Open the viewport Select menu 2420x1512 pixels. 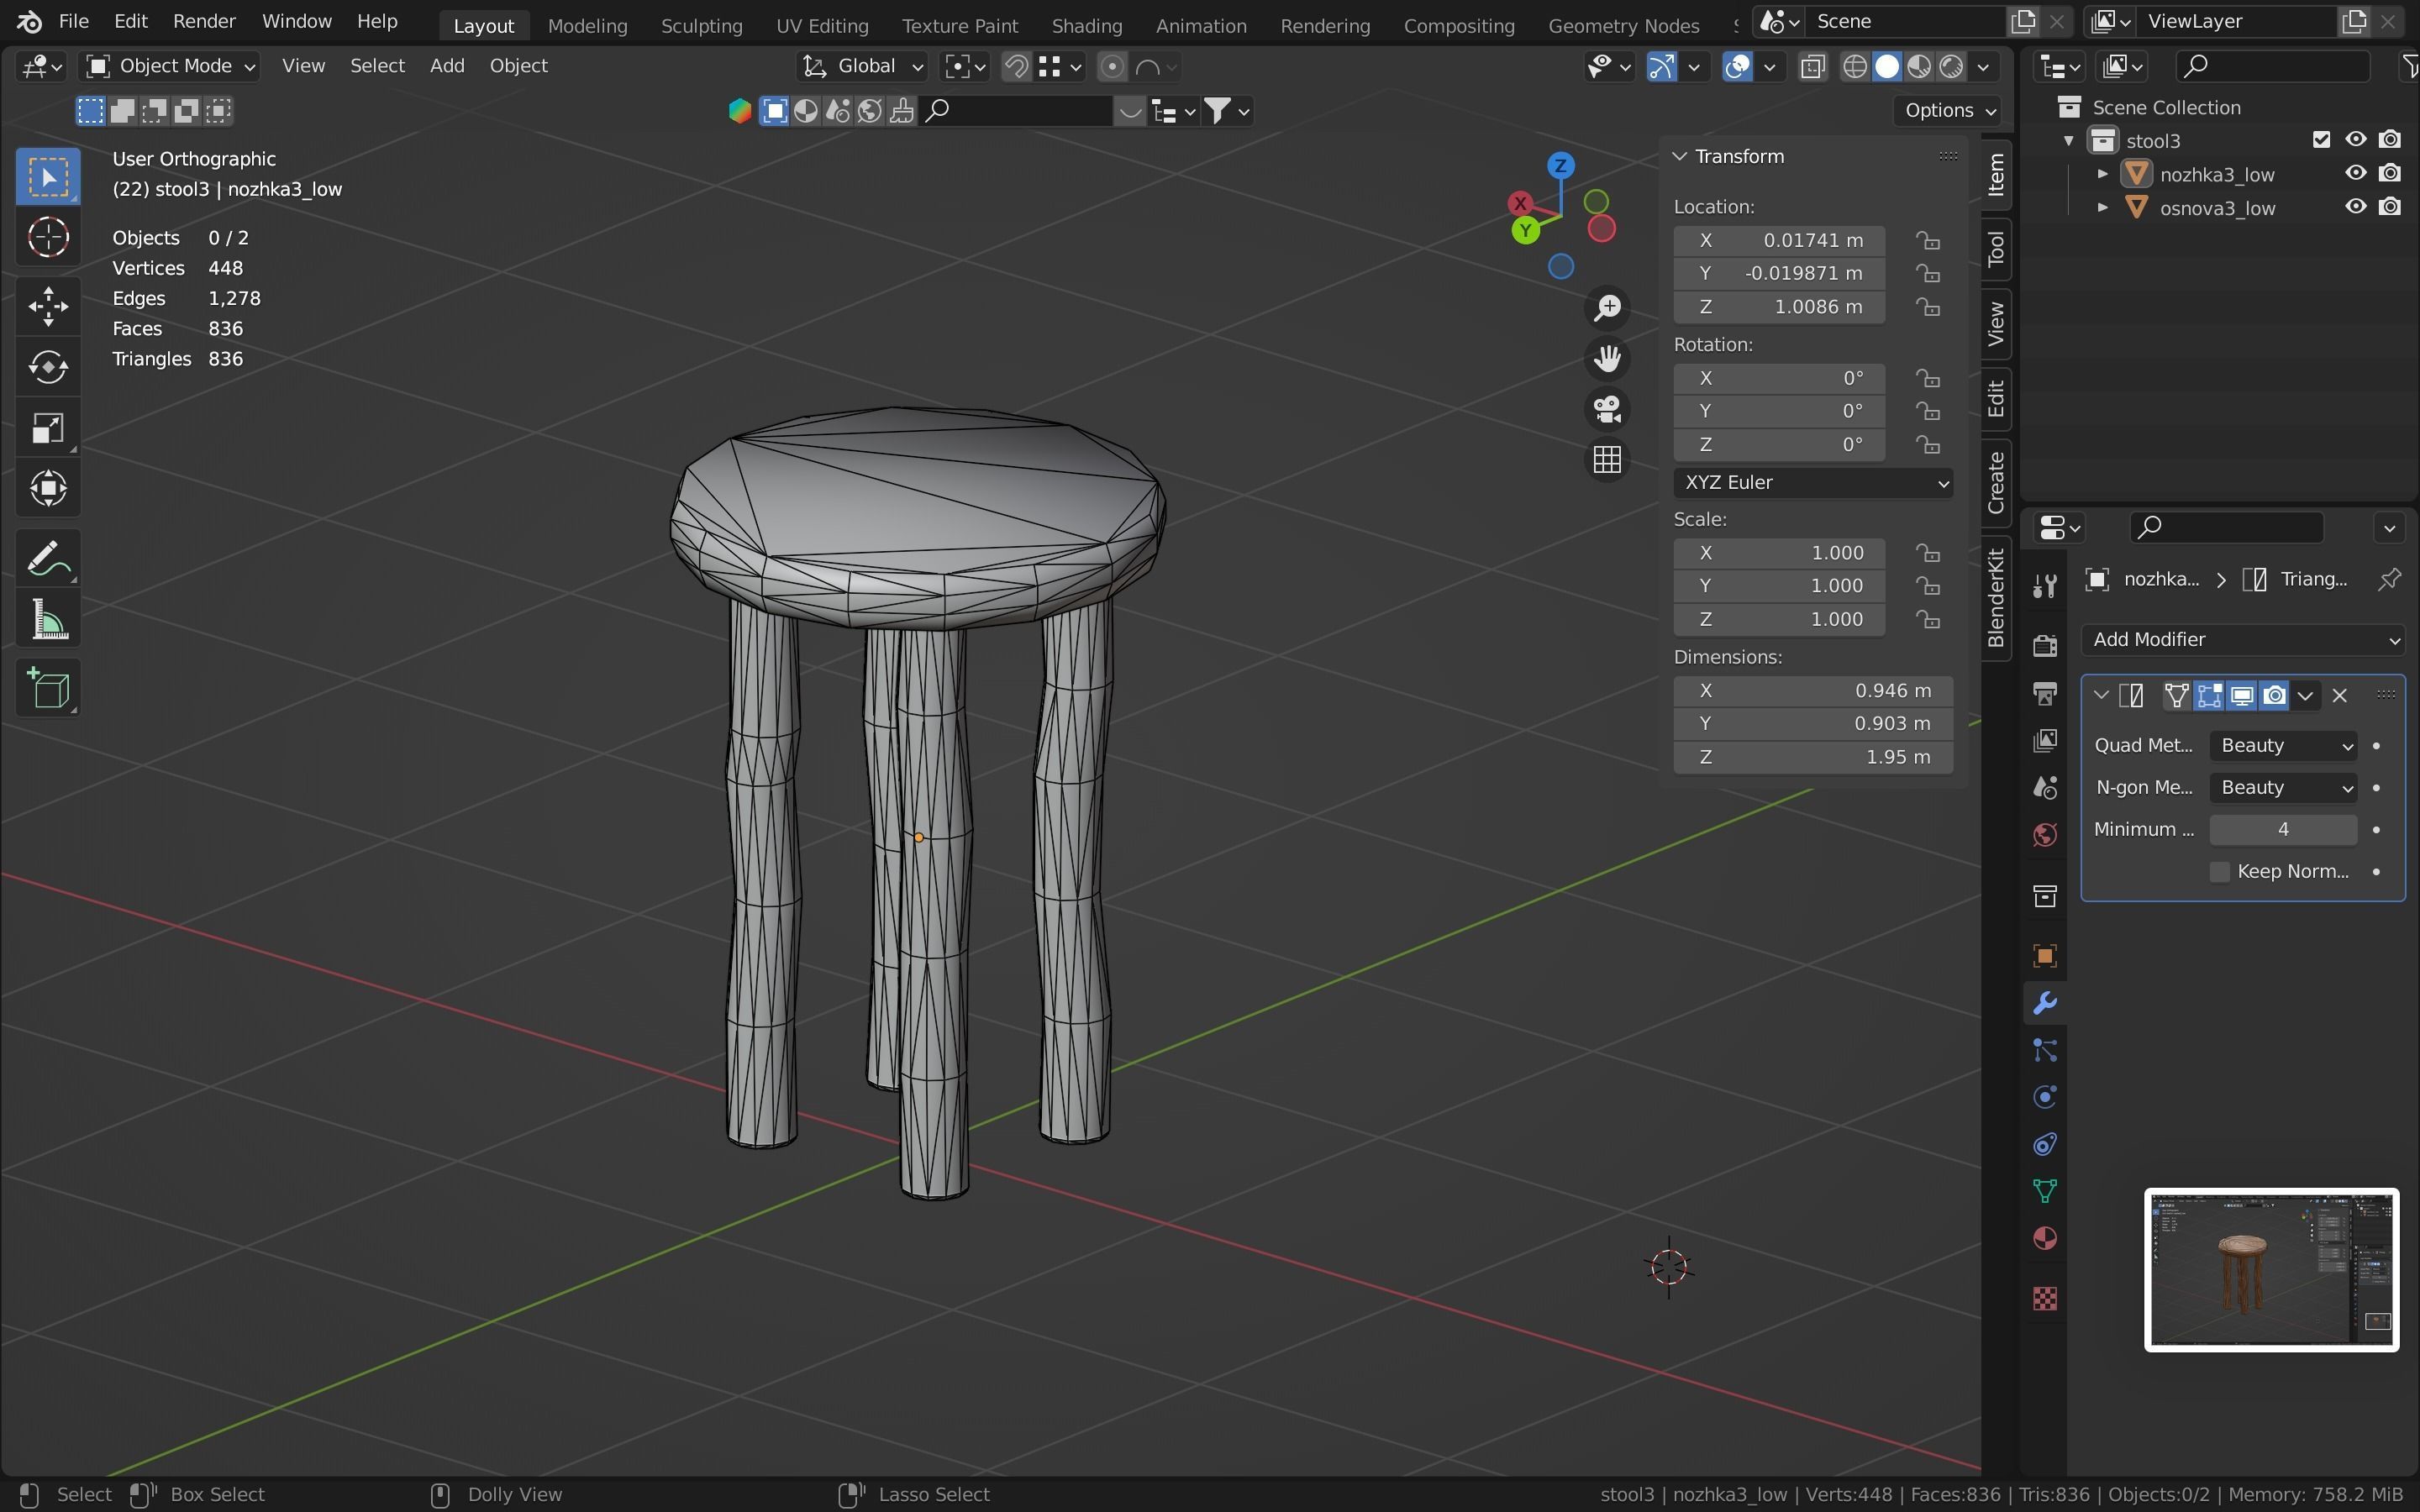[377, 66]
